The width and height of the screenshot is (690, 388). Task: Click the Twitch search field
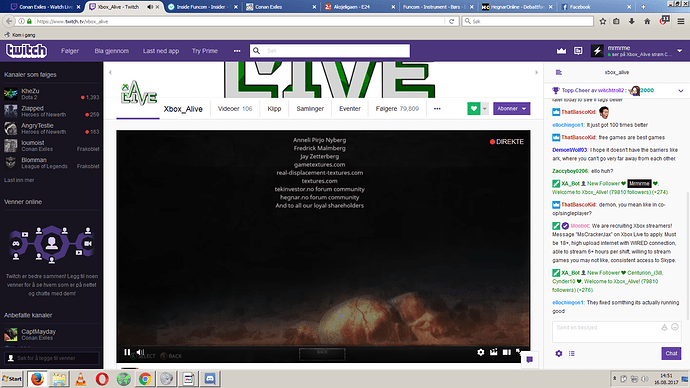330,51
